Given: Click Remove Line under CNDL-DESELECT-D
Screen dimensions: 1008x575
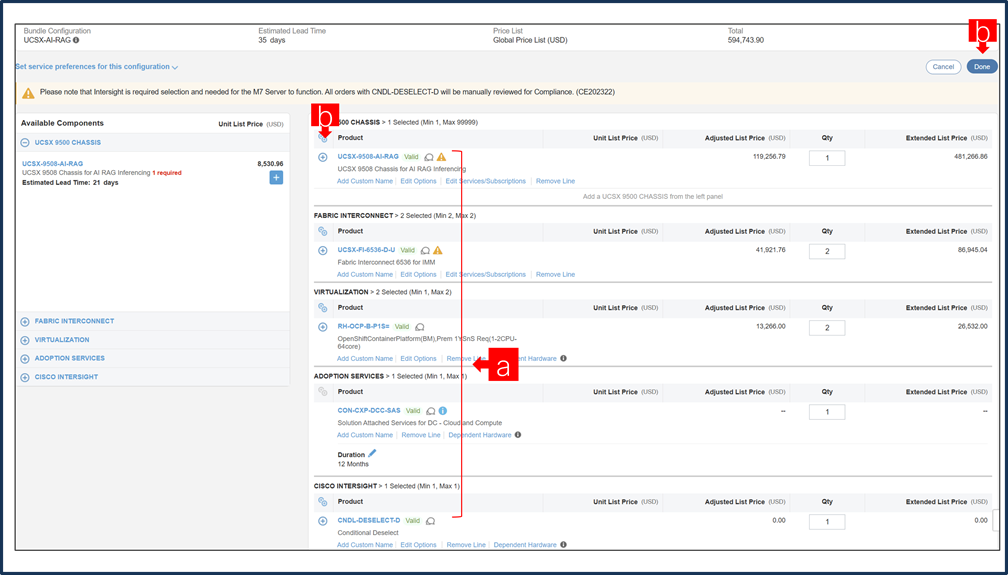Looking at the screenshot, I should coord(466,545).
